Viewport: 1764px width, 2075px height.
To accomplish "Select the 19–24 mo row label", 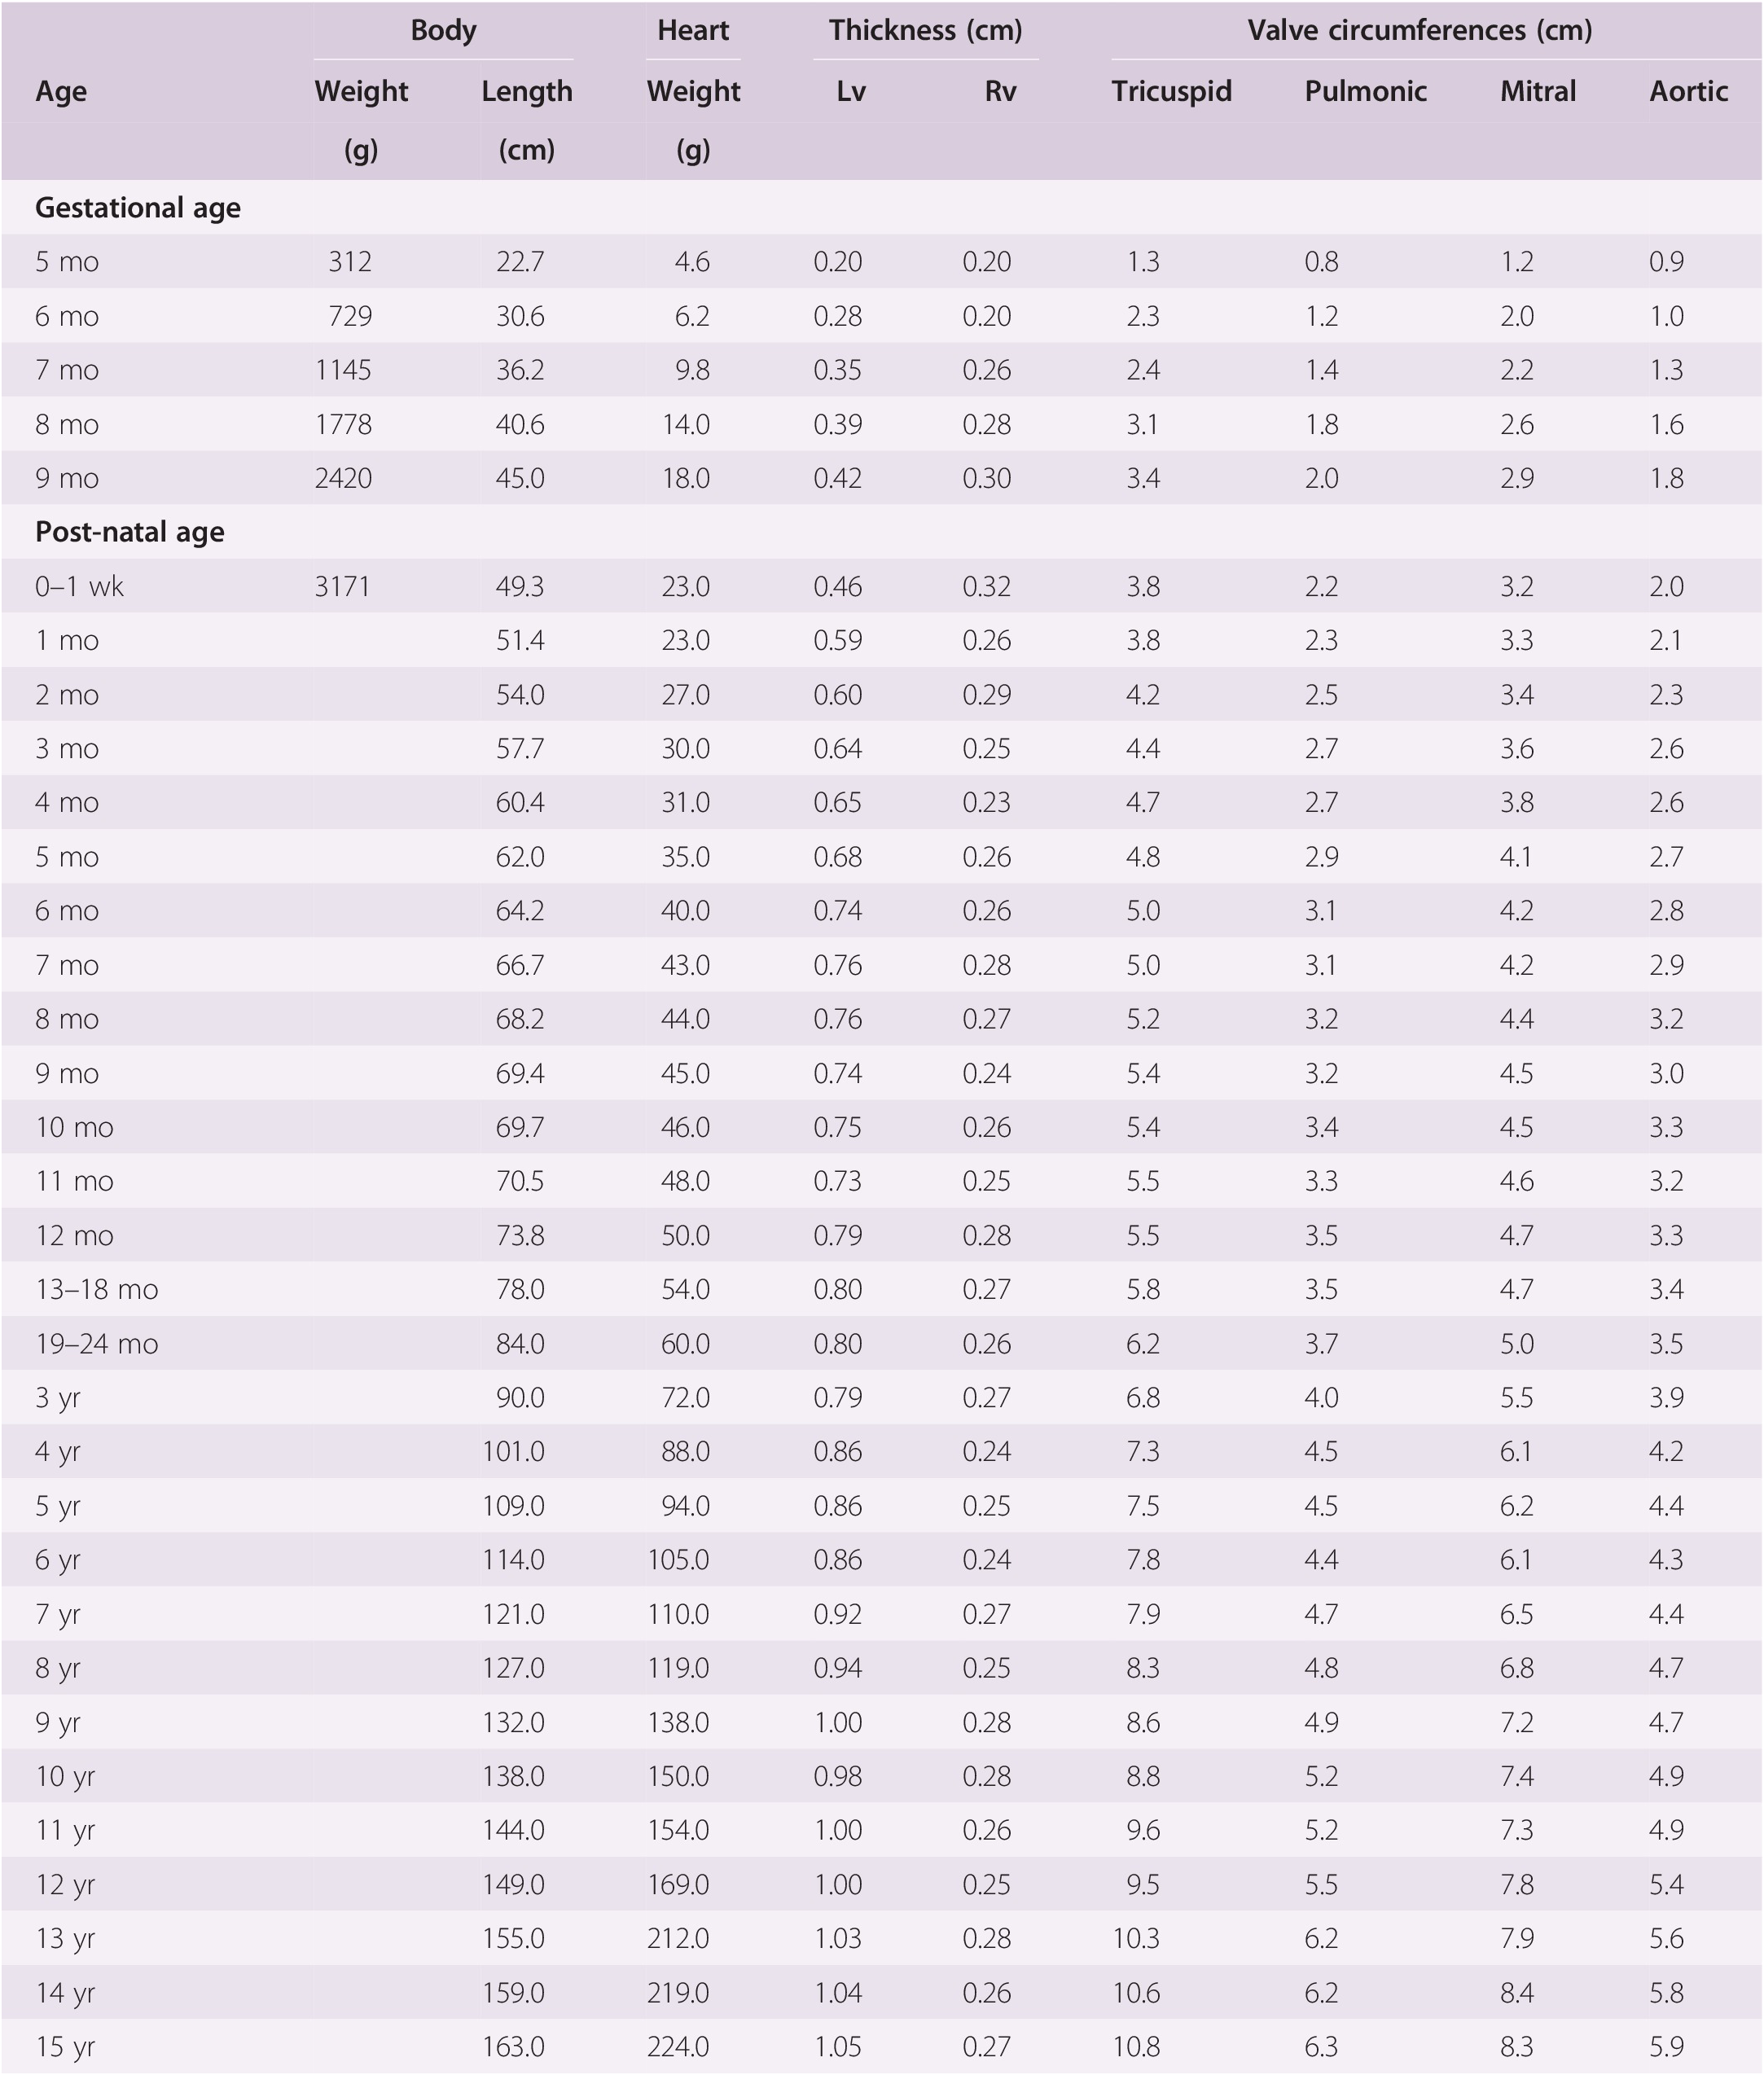I will click(x=96, y=1343).
